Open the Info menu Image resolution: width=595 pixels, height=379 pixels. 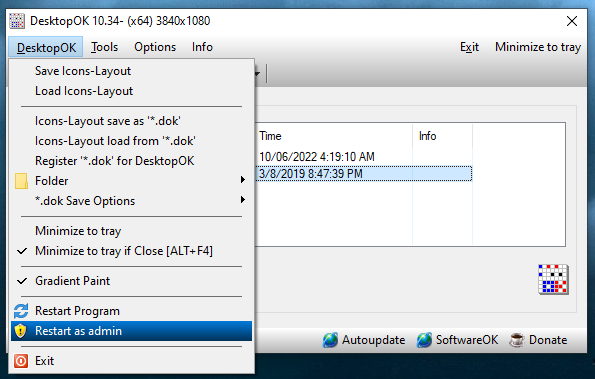[202, 47]
